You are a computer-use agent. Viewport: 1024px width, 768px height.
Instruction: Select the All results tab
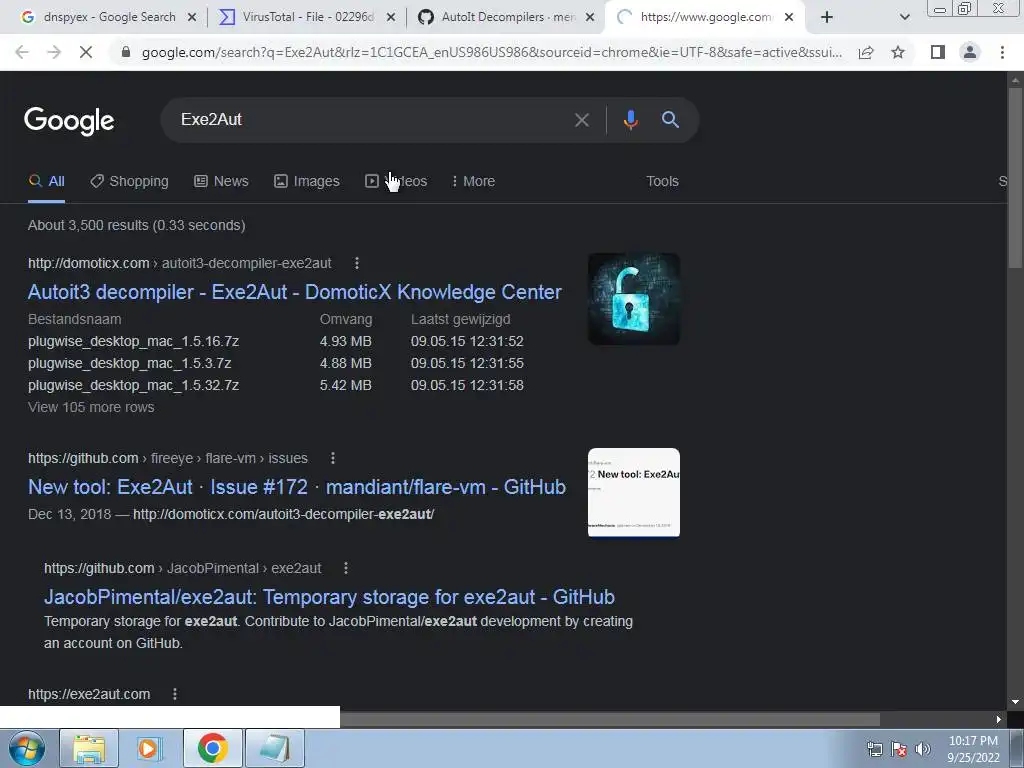(x=46, y=182)
